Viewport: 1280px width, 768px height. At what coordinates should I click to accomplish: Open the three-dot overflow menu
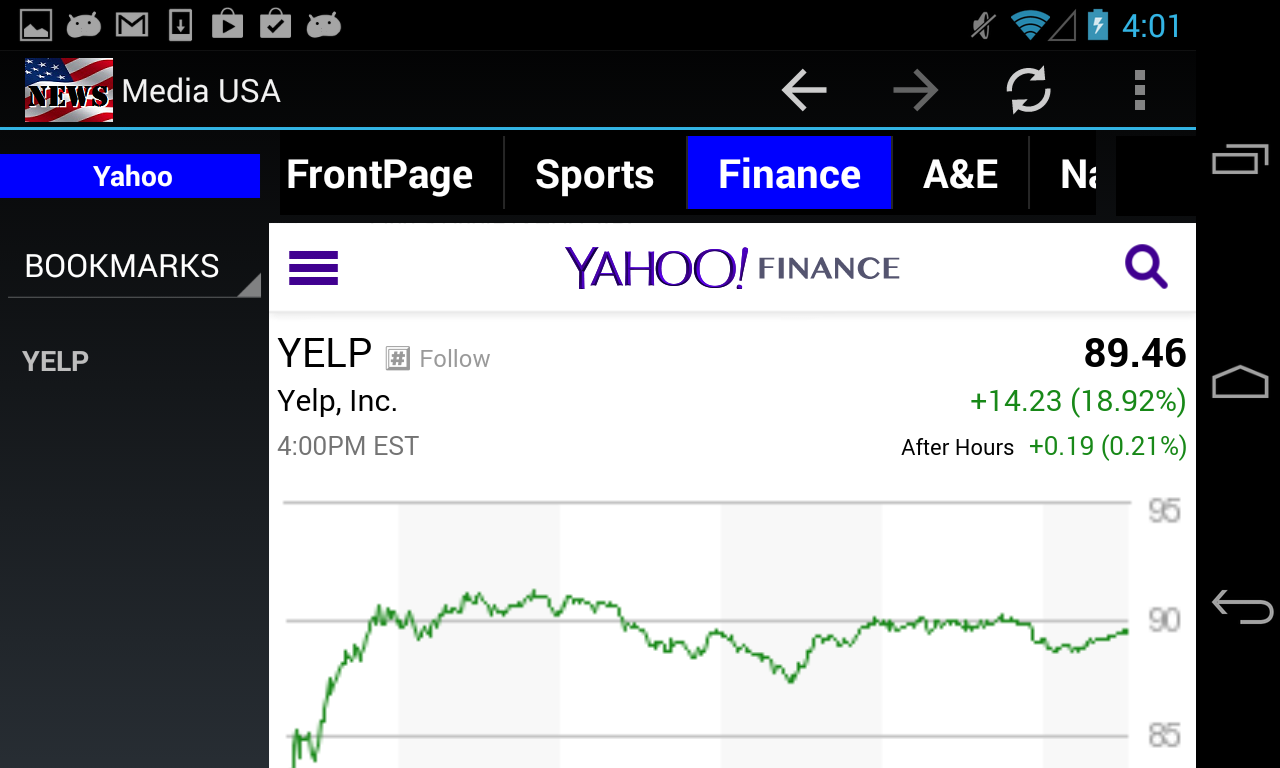tap(1139, 91)
